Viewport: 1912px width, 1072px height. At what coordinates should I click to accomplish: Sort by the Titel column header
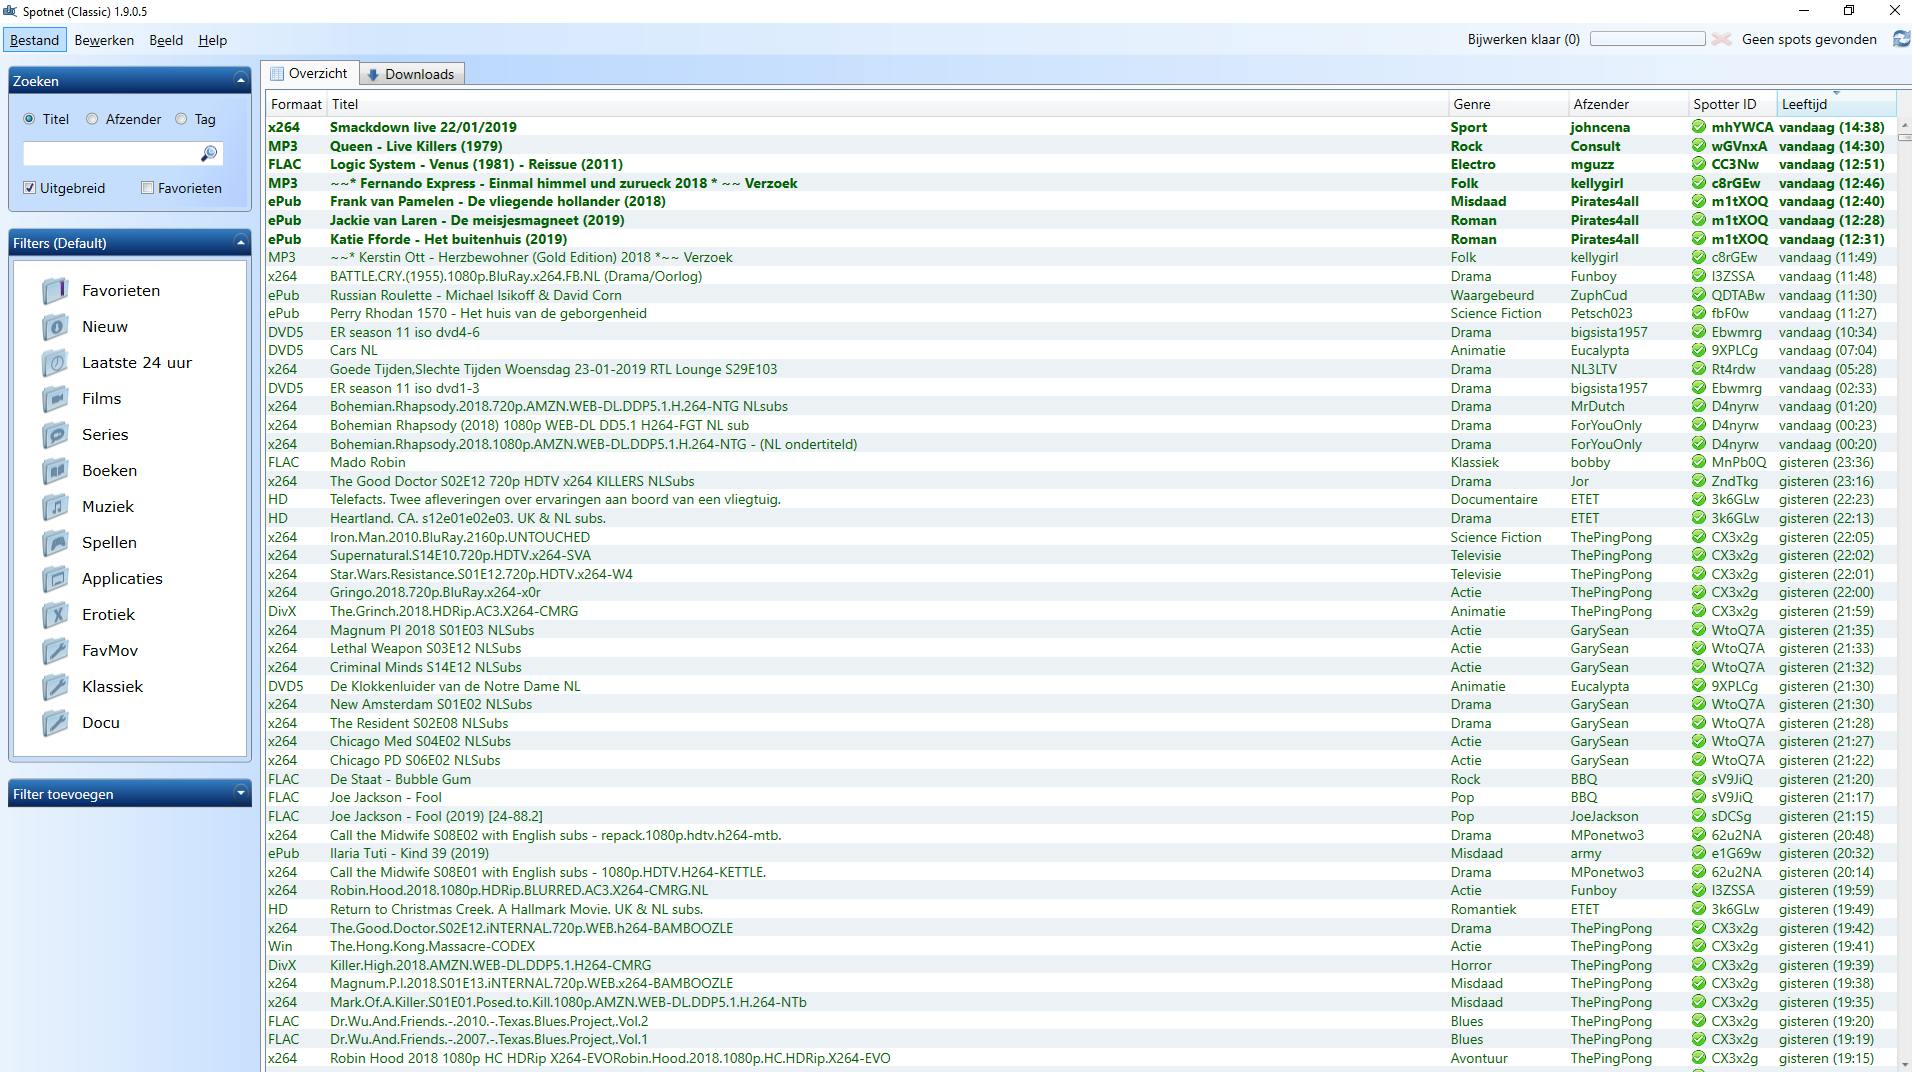pyautogui.click(x=887, y=104)
